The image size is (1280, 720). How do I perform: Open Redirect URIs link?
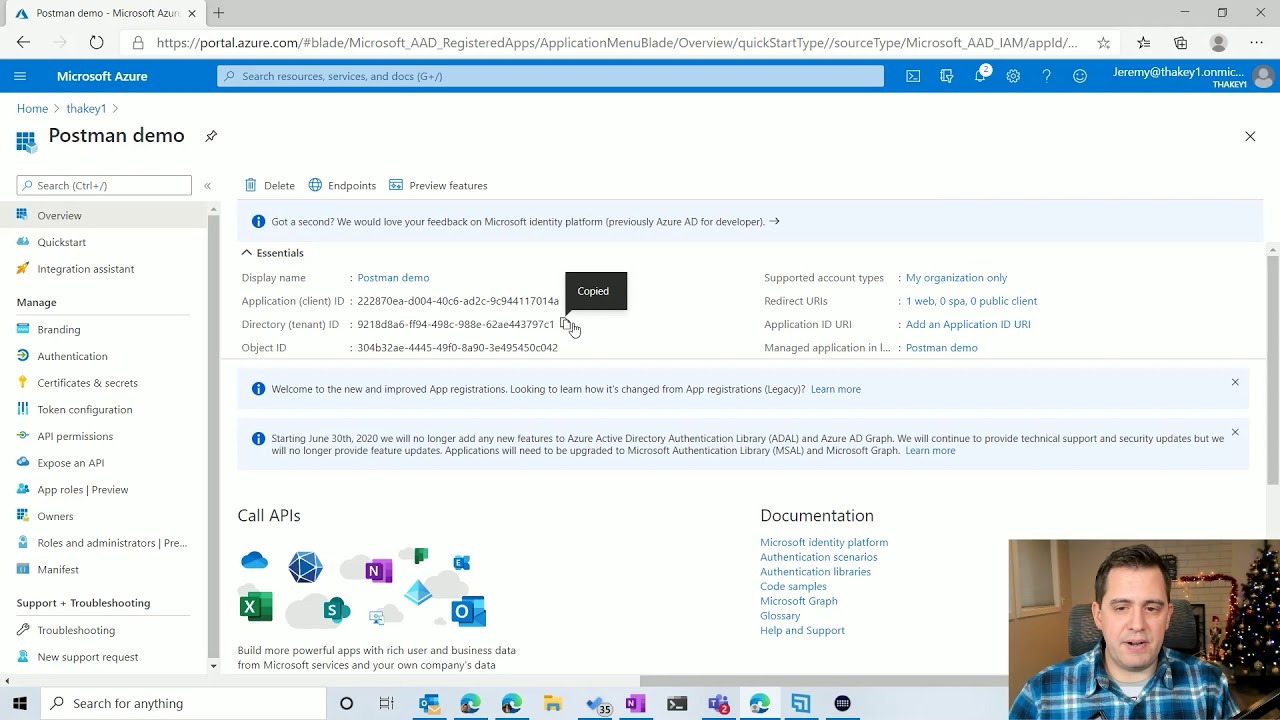coord(971,301)
